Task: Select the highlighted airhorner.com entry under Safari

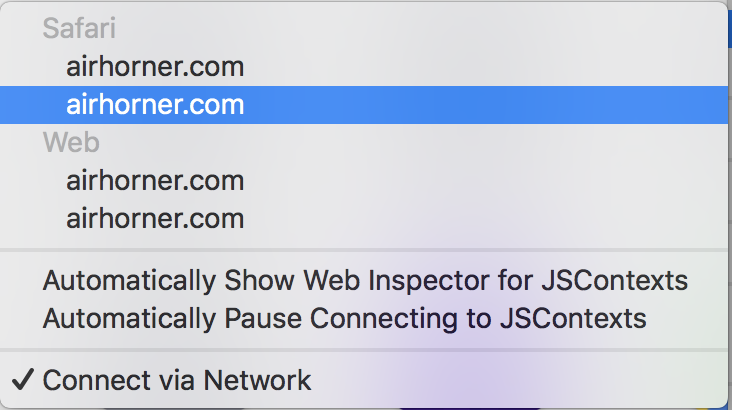Action: pos(155,105)
